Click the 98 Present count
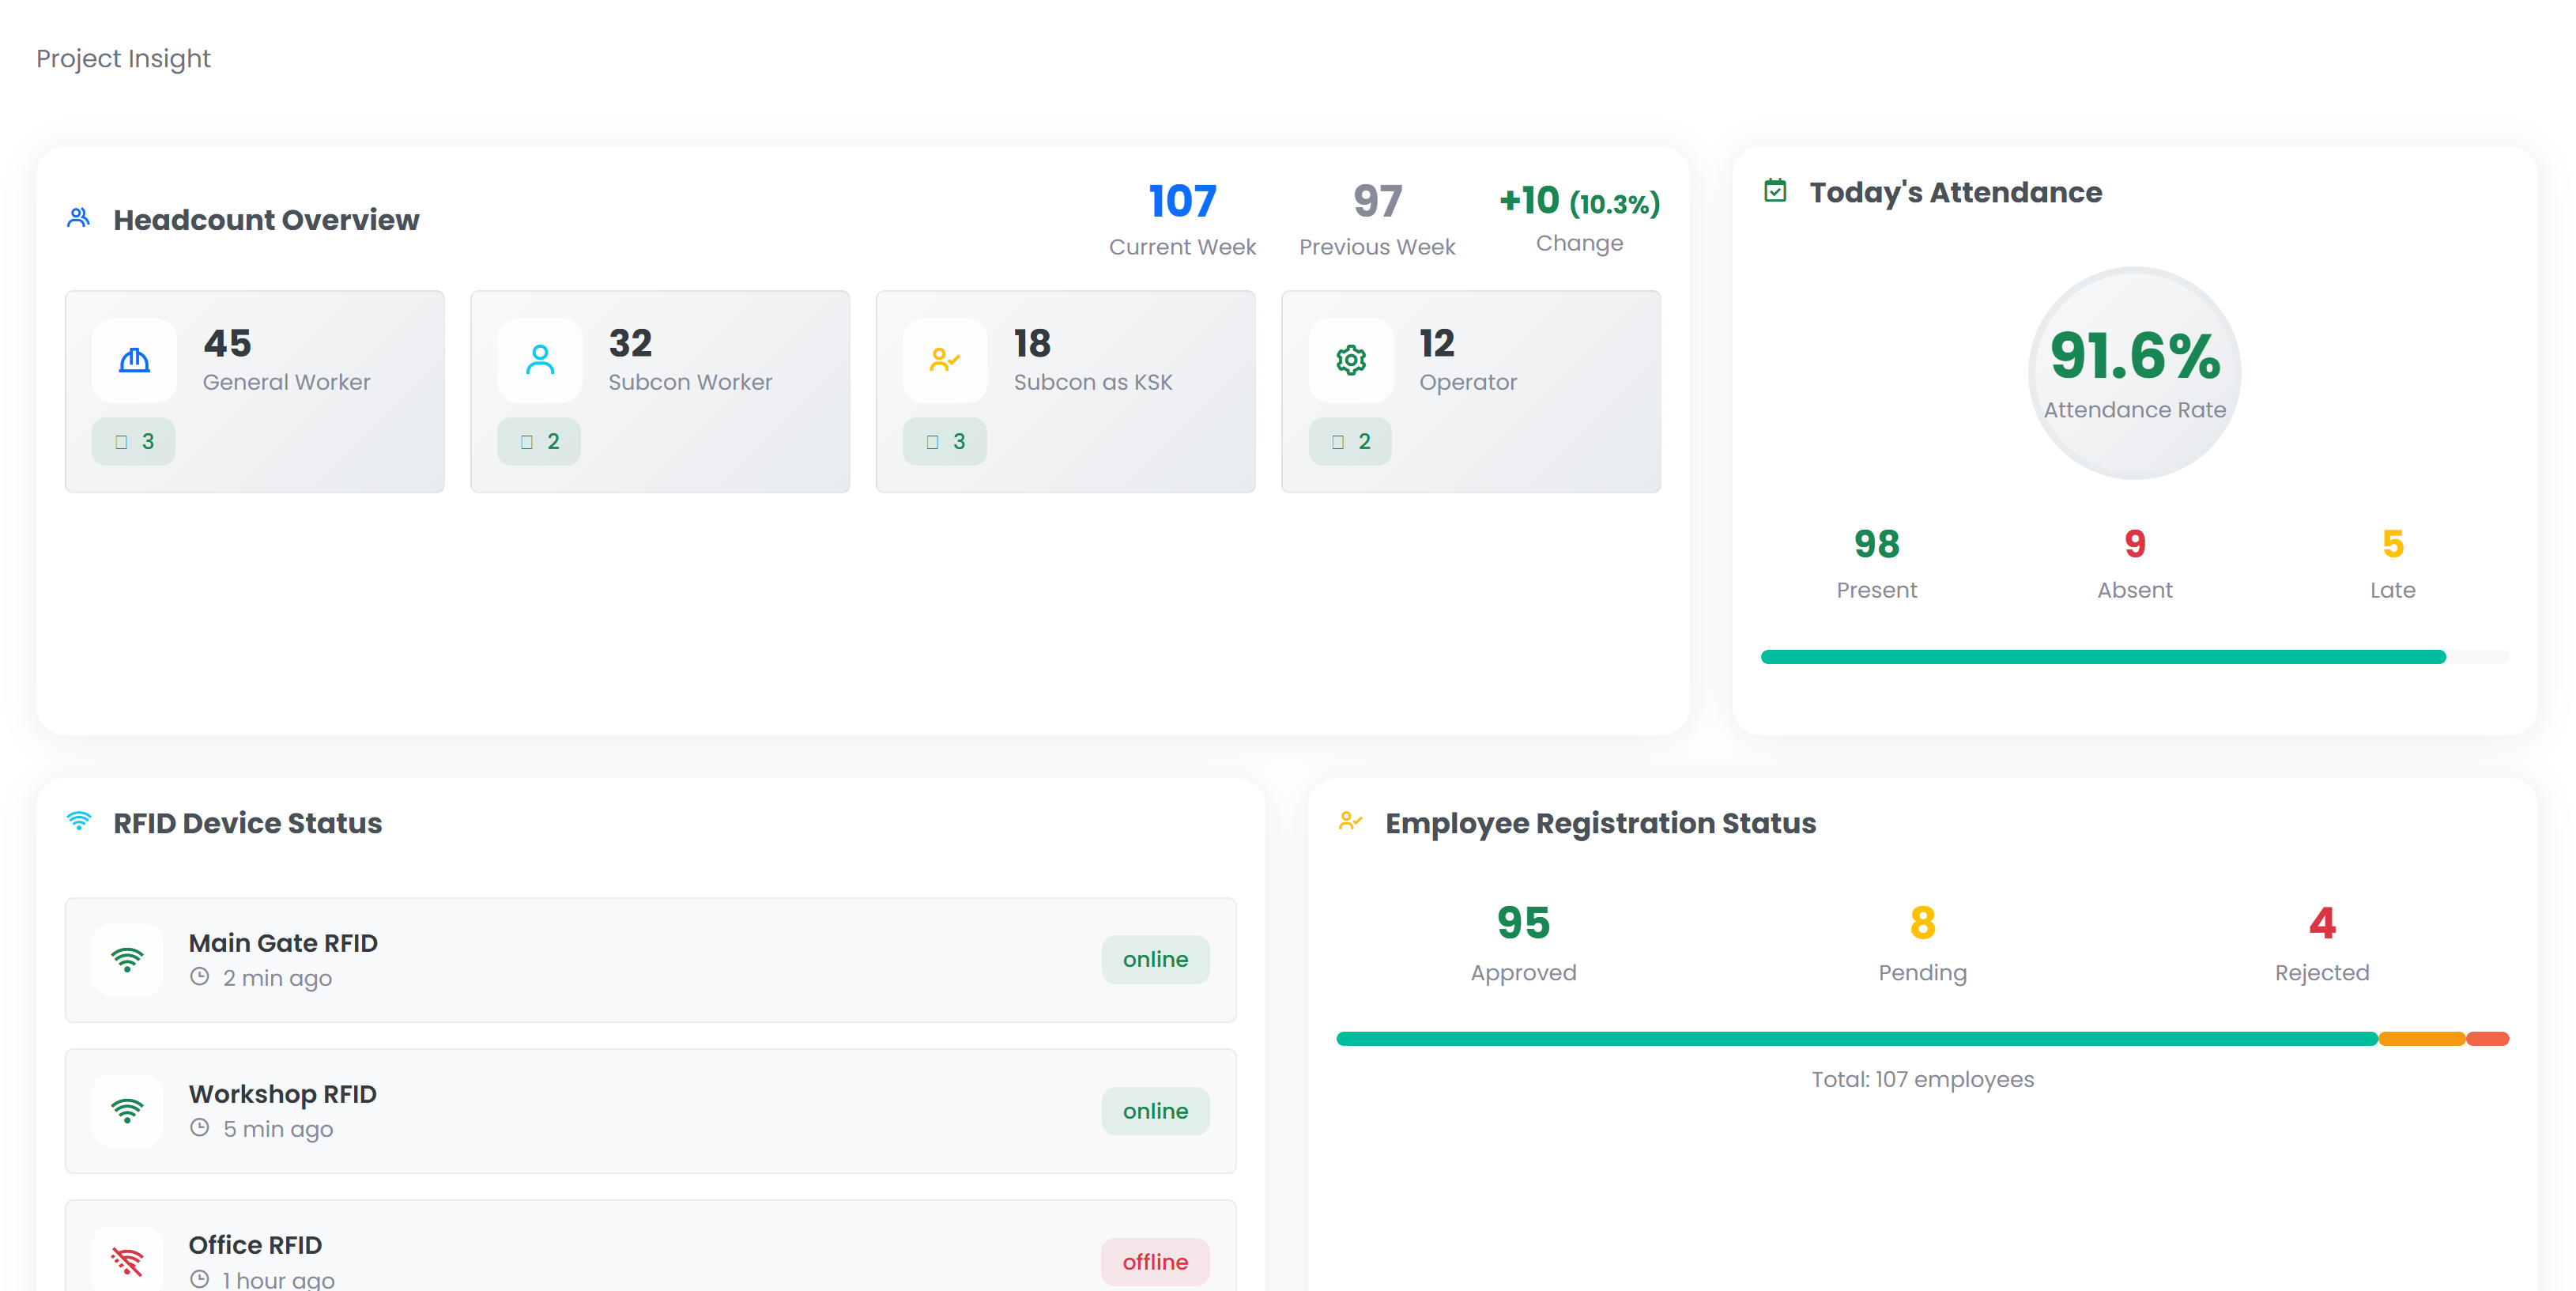The image size is (2576, 1291). [1877, 544]
